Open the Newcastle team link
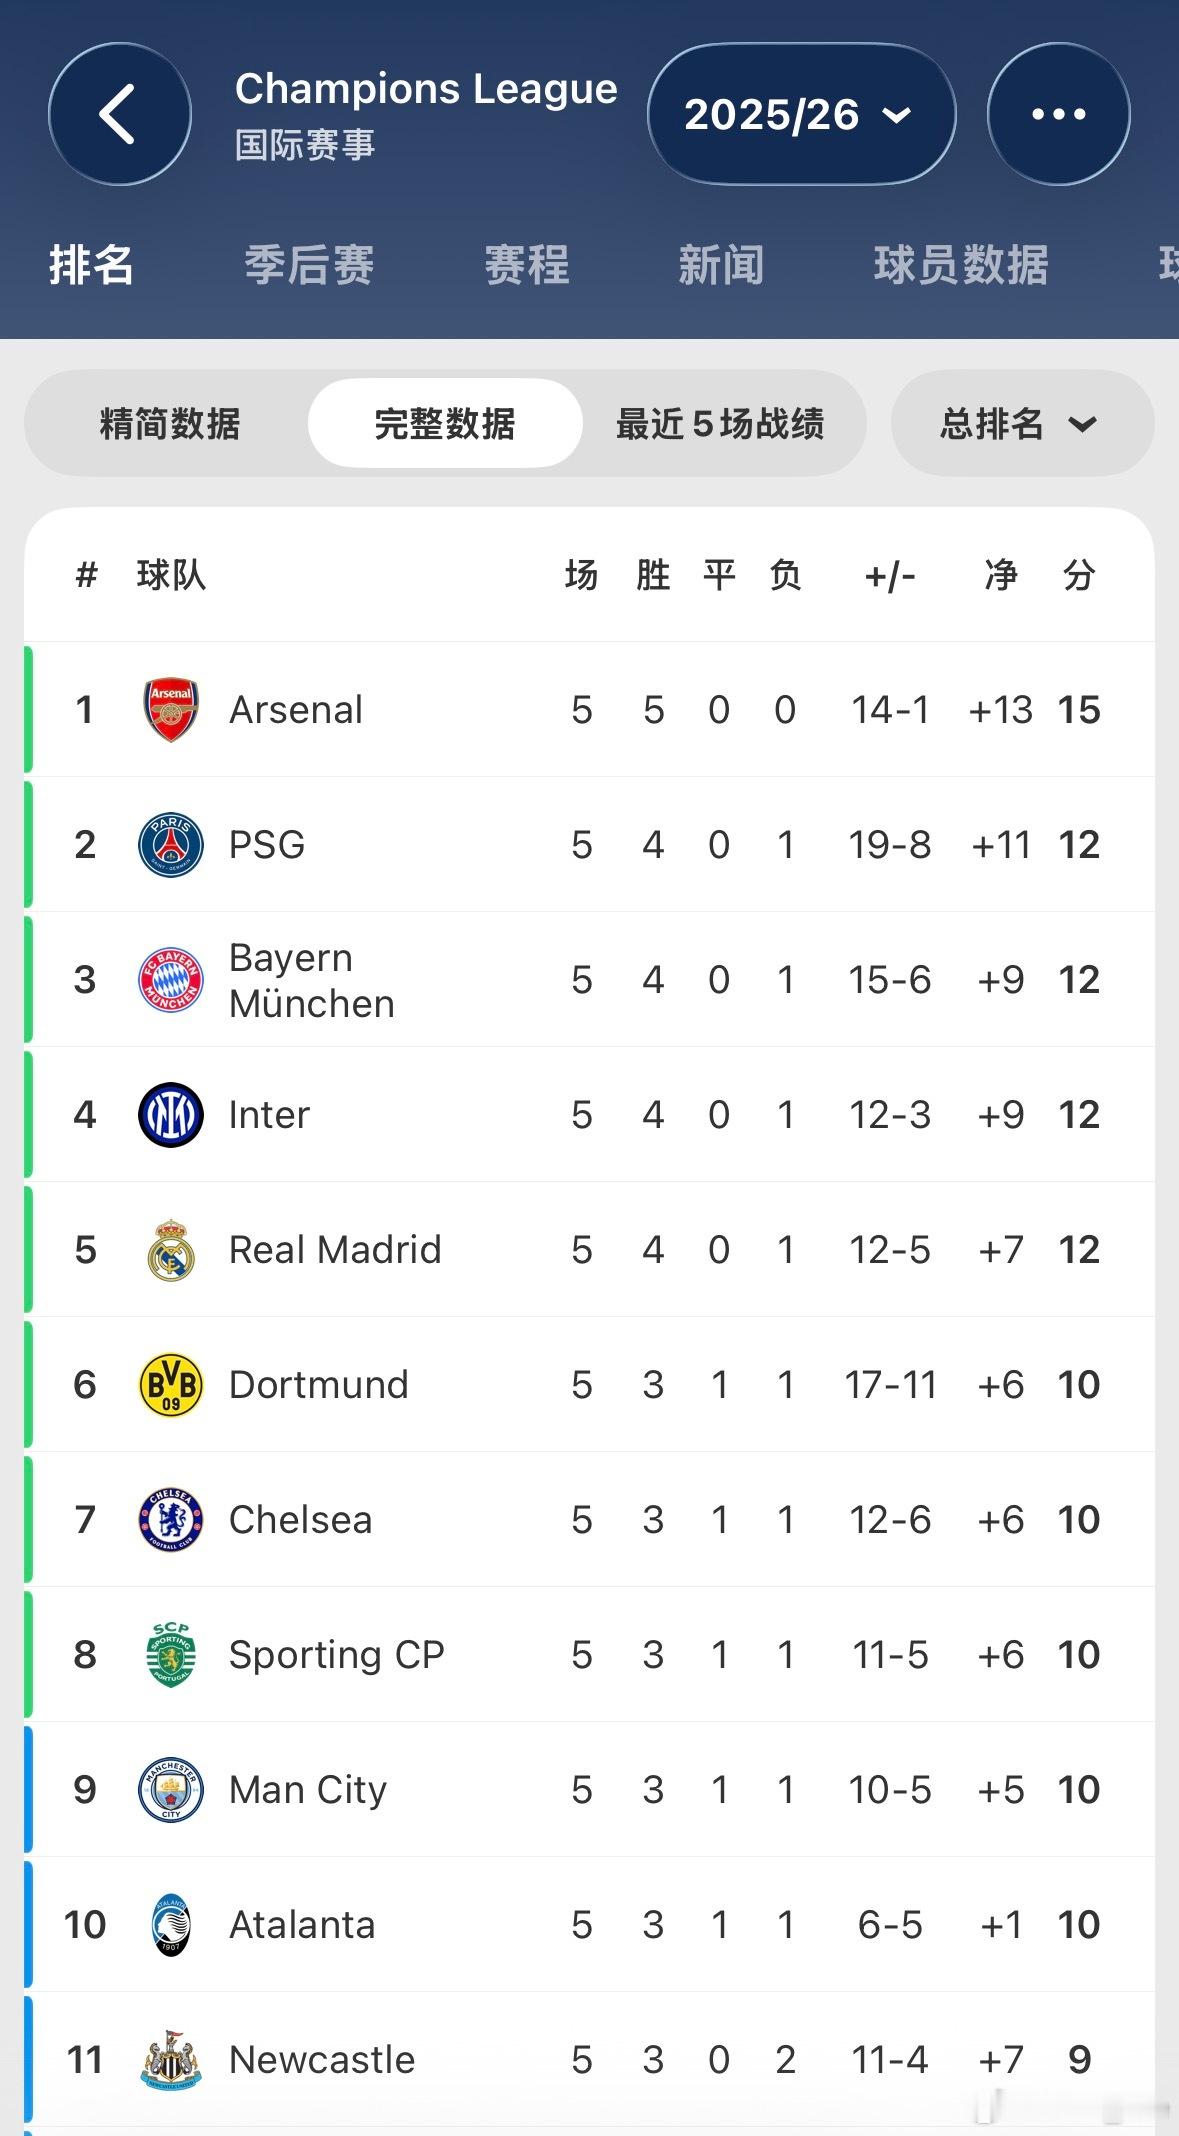The width and height of the screenshot is (1179, 2136). click(x=322, y=2060)
